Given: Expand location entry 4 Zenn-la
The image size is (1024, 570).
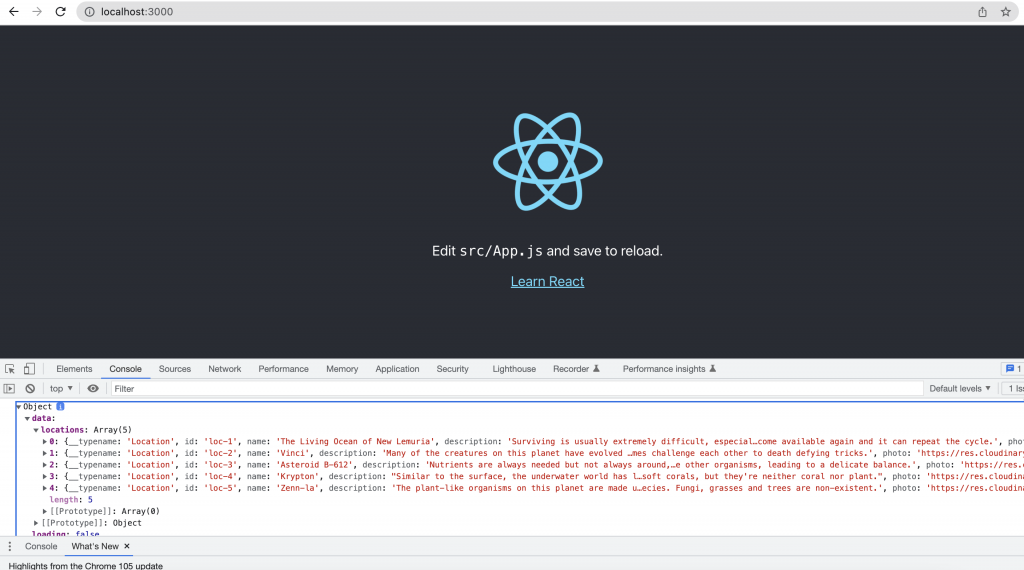Looking at the screenshot, I should coord(45,488).
